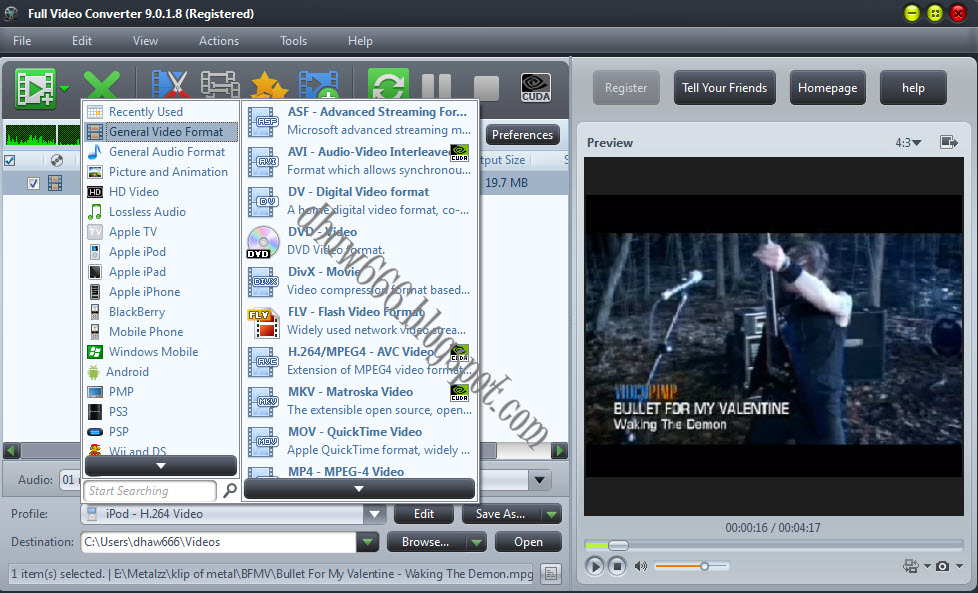The height and width of the screenshot is (593, 978).
Task: Open the Edit menu
Action: [82, 41]
